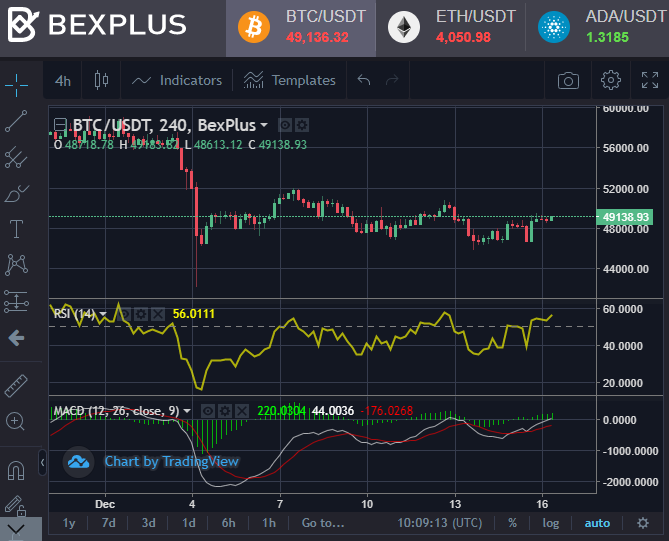Enter fullscreen chart mode
Viewport: 669px width, 541px height.
650,80
